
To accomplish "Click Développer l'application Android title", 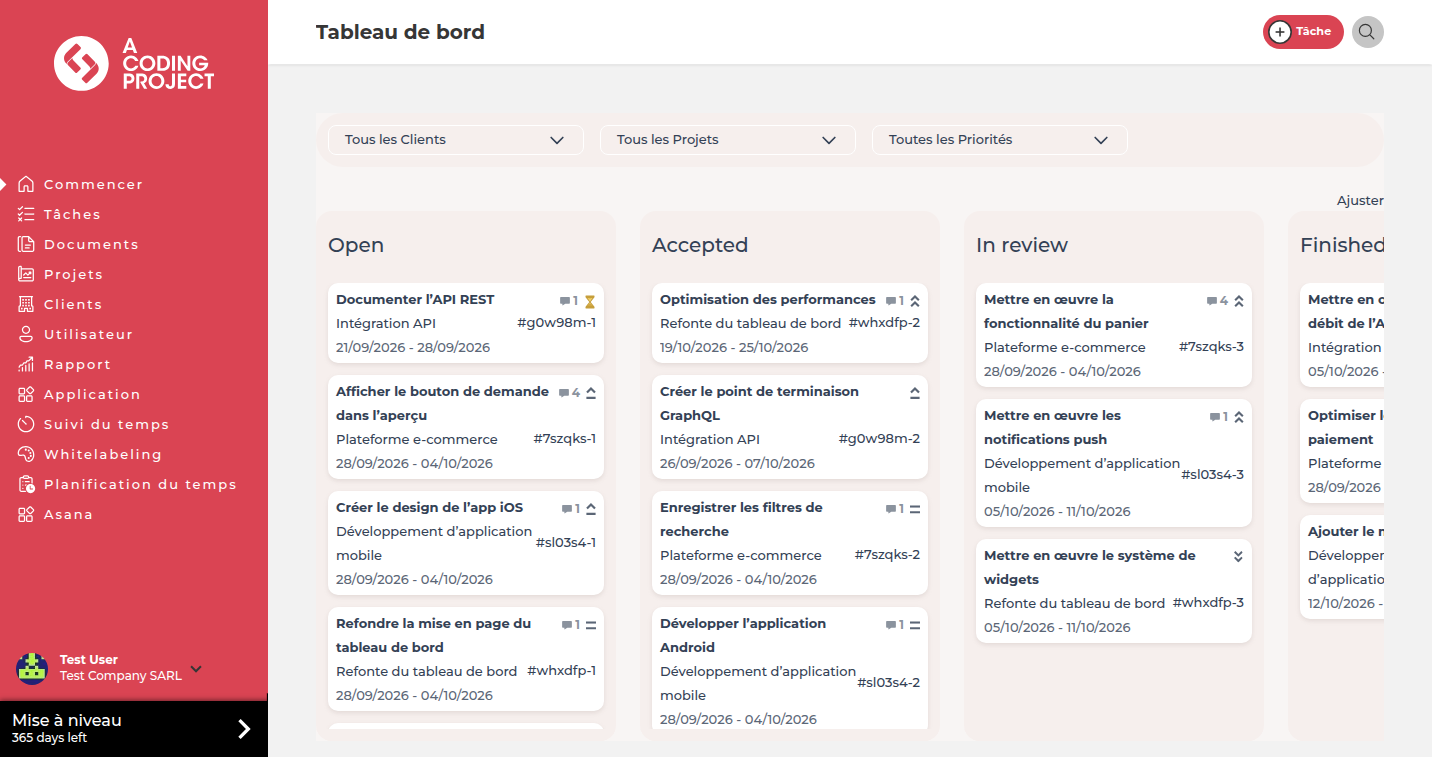I will (x=743, y=635).
